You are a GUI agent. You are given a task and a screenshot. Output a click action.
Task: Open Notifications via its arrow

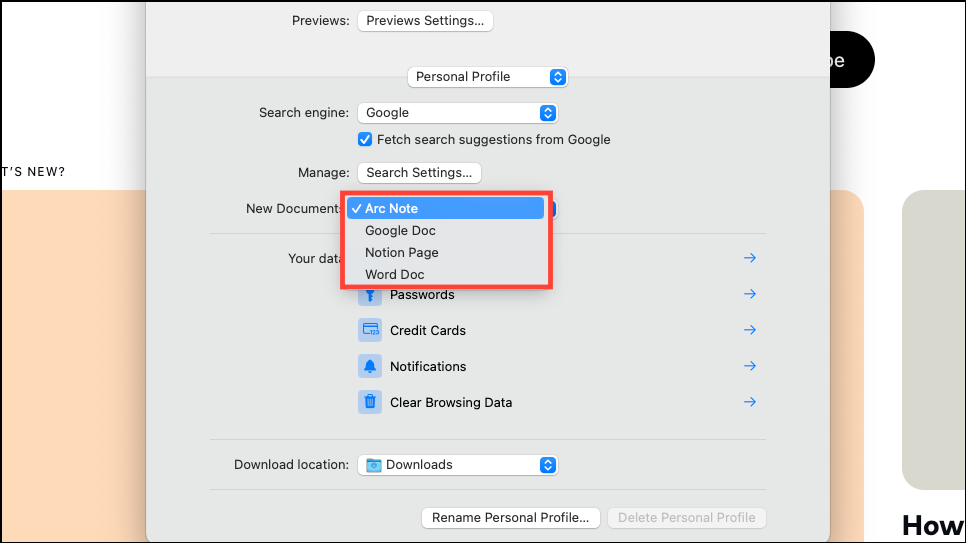[750, 366]
